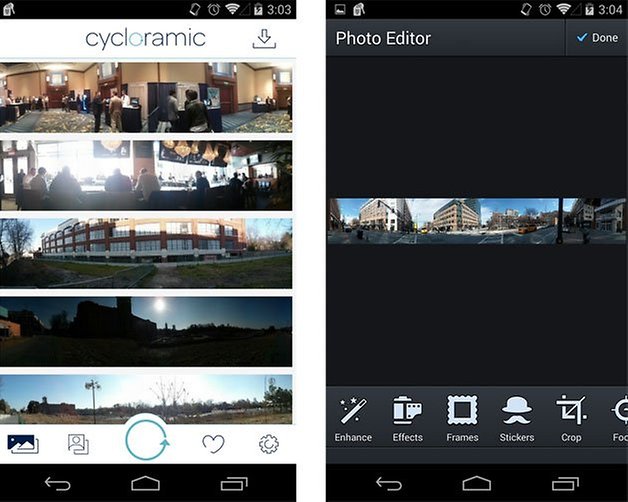Open the red brick building panorama
Screen dimensions: 628x502
[x=146, y=253]
